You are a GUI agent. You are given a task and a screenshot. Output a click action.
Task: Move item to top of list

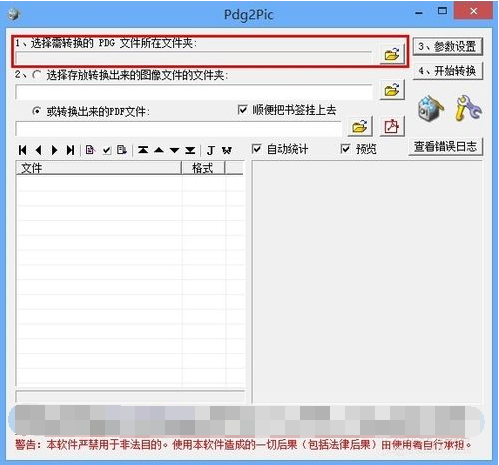click(x=143, y=150)
